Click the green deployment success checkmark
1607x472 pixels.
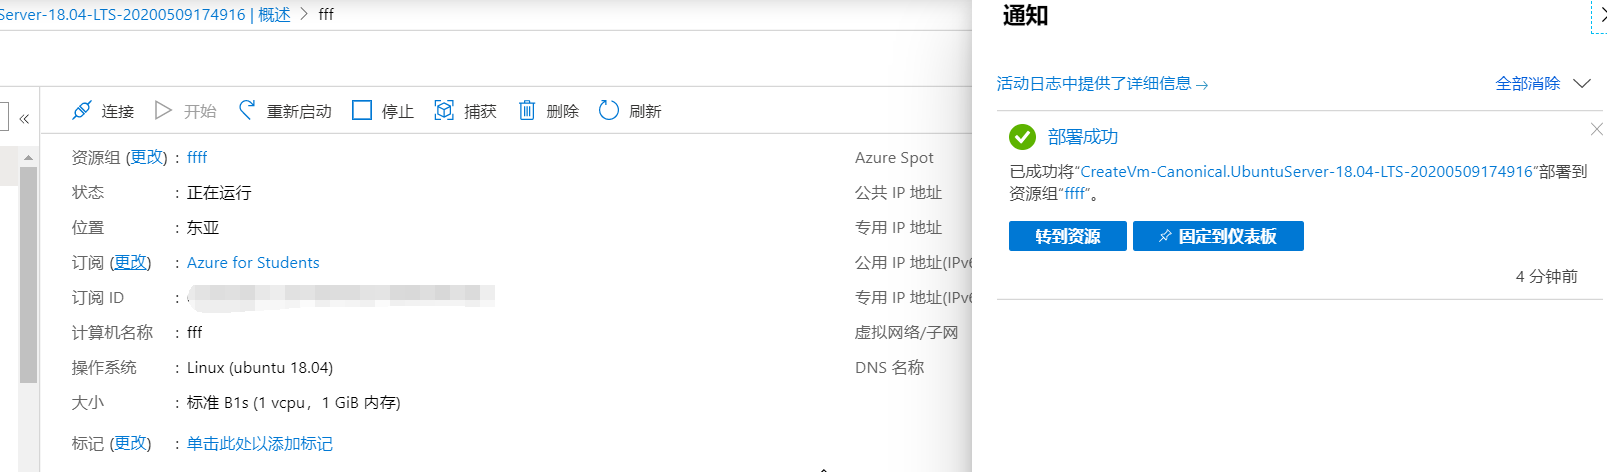point(1022,137)
